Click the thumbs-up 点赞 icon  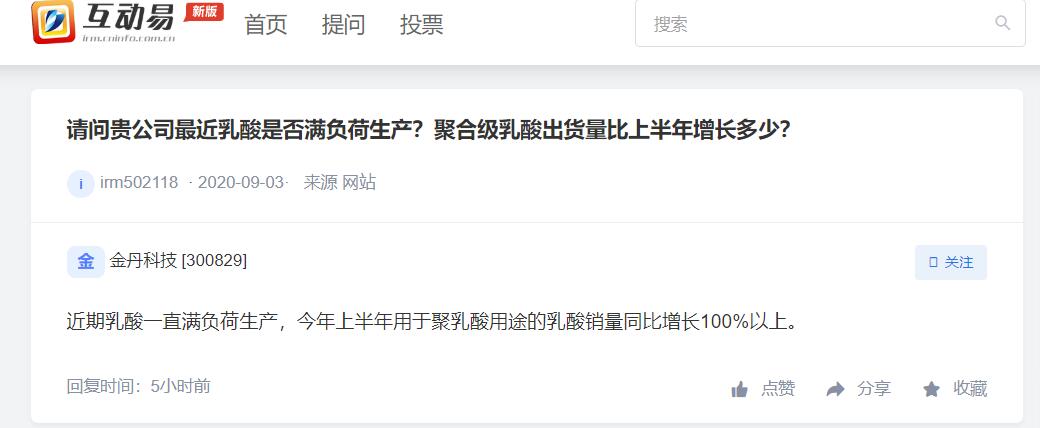pos(740,390)
